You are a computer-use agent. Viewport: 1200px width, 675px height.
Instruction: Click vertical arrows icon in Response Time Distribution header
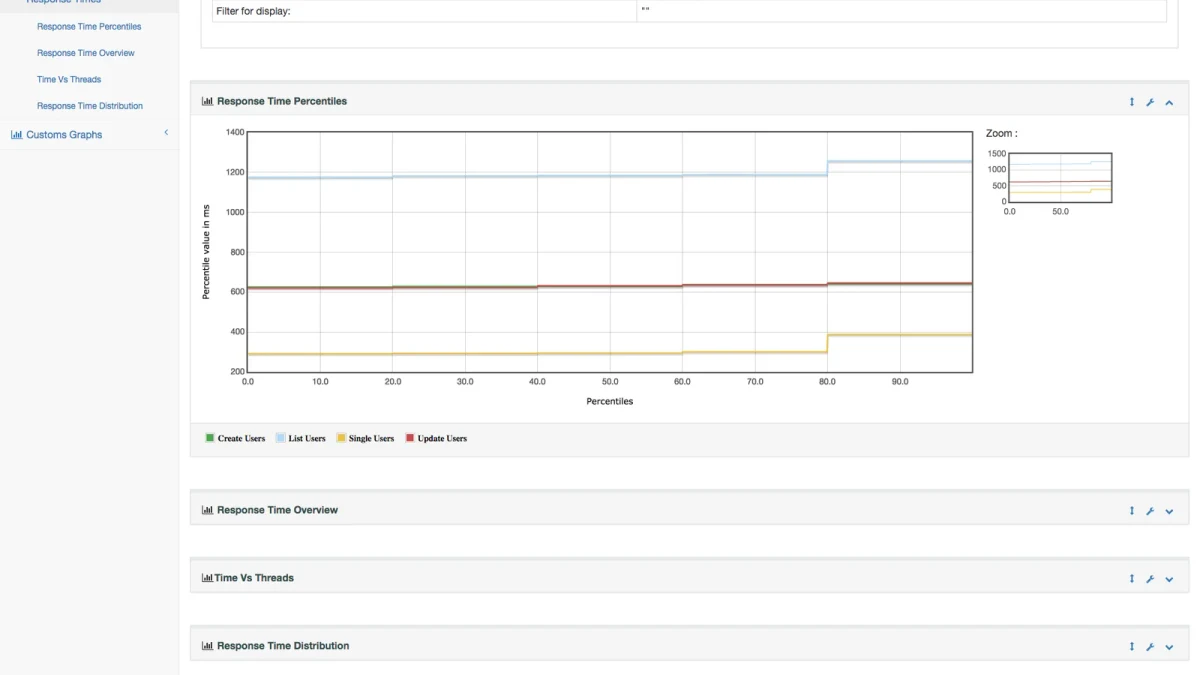tap(1132, 647)
